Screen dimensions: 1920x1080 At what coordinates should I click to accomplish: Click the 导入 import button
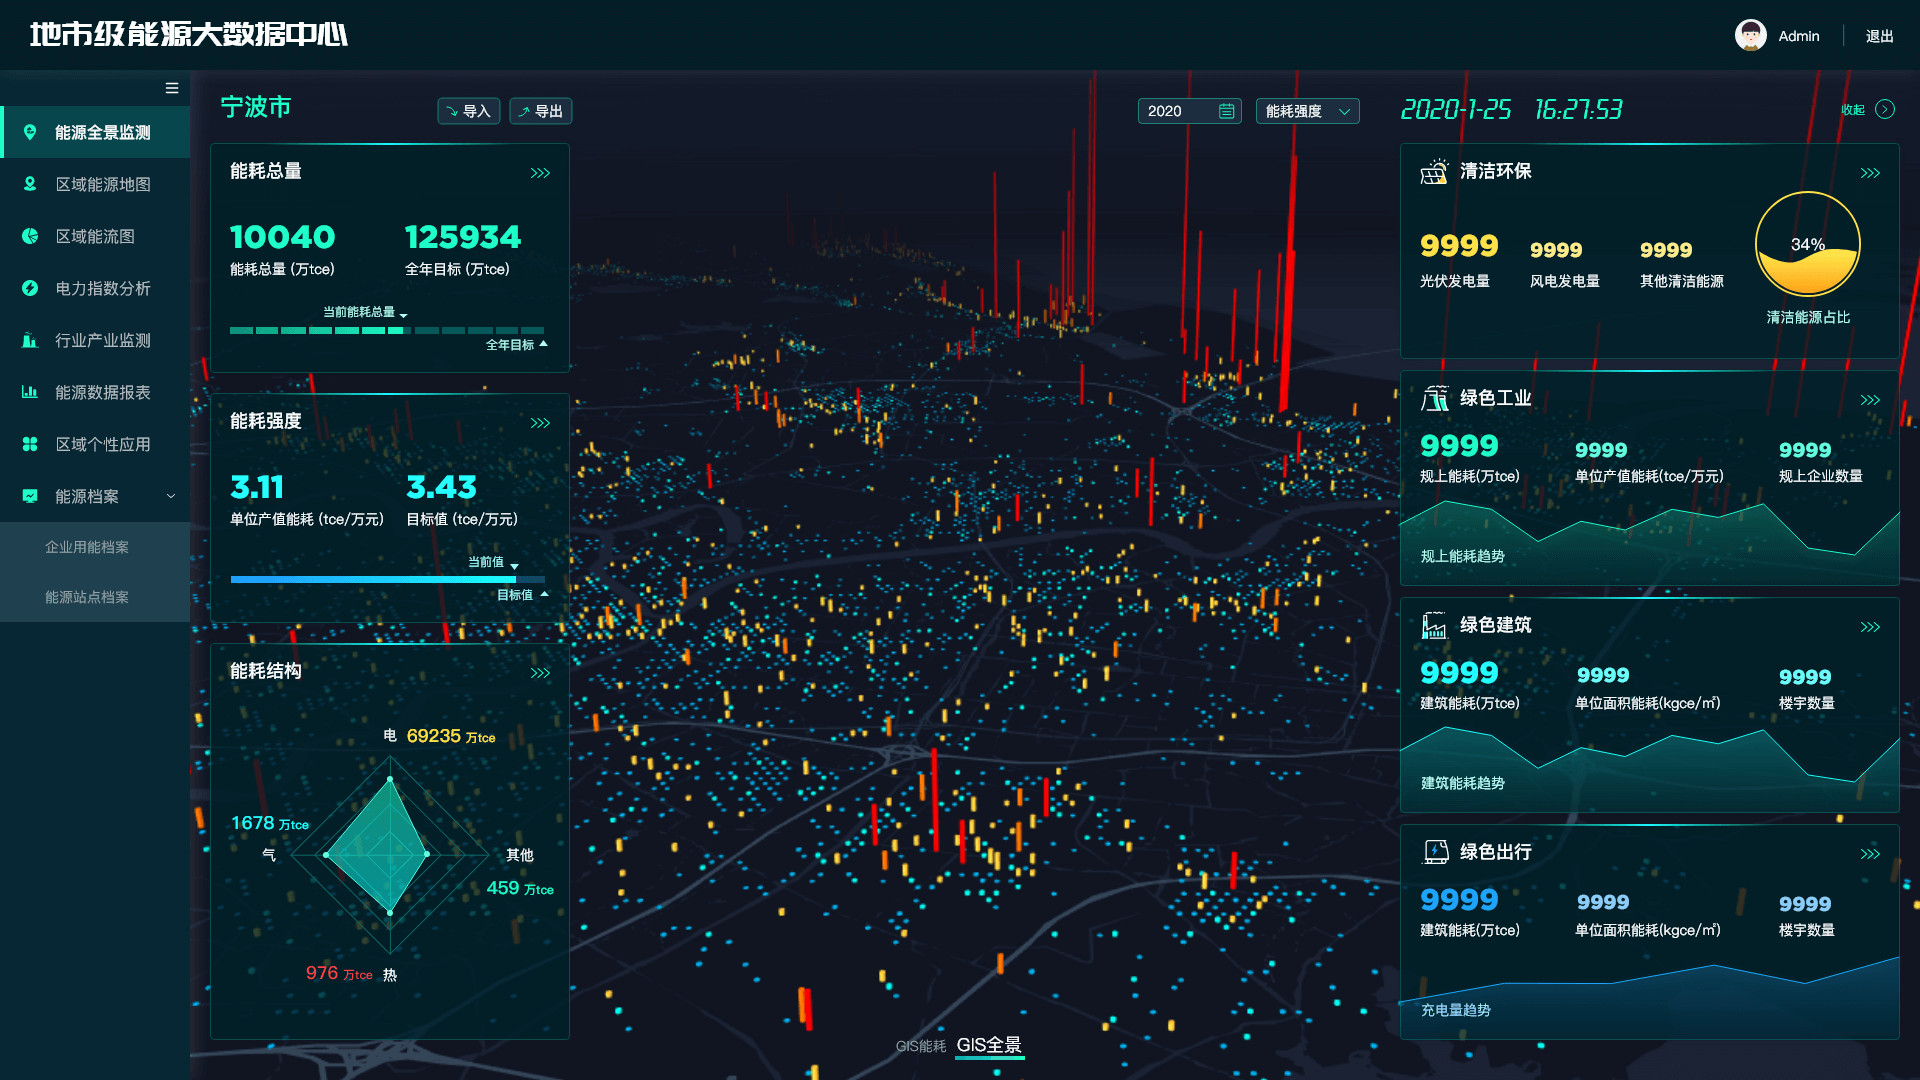tap(468, 111)
